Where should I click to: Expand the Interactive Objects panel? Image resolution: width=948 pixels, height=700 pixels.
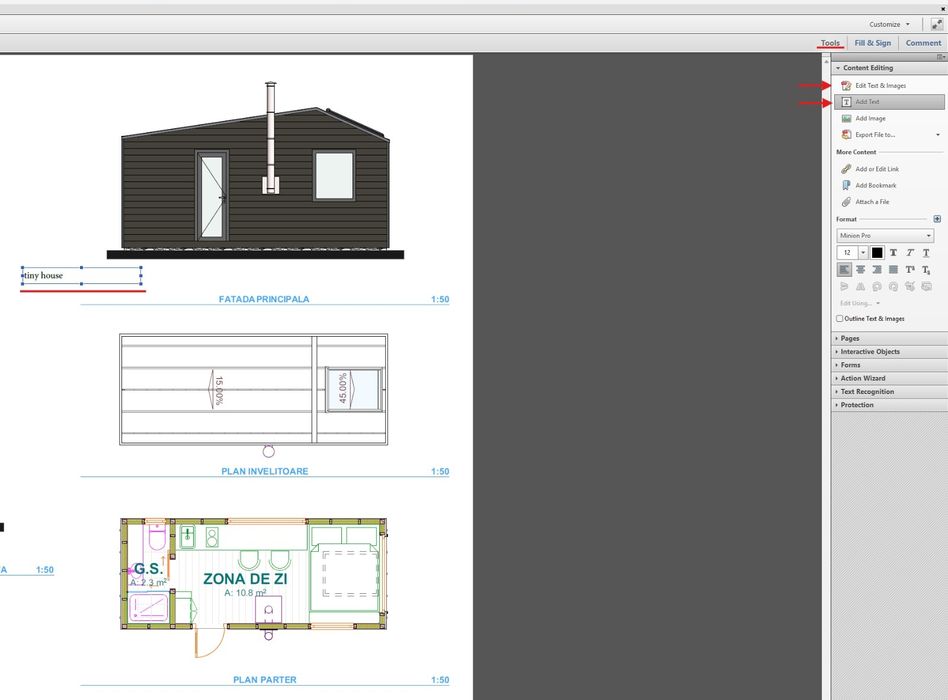[889, 352]
